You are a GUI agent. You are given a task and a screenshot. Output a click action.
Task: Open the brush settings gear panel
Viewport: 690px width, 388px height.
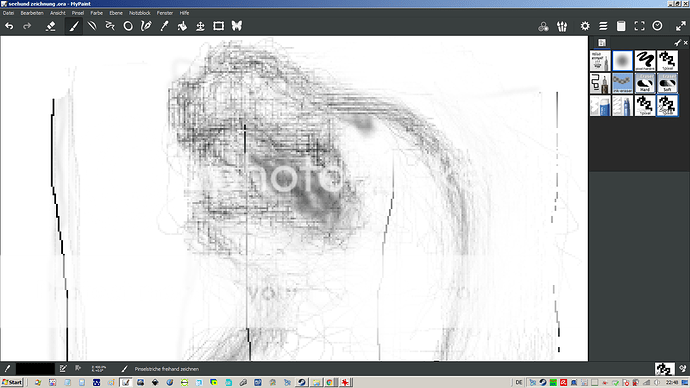585,26
